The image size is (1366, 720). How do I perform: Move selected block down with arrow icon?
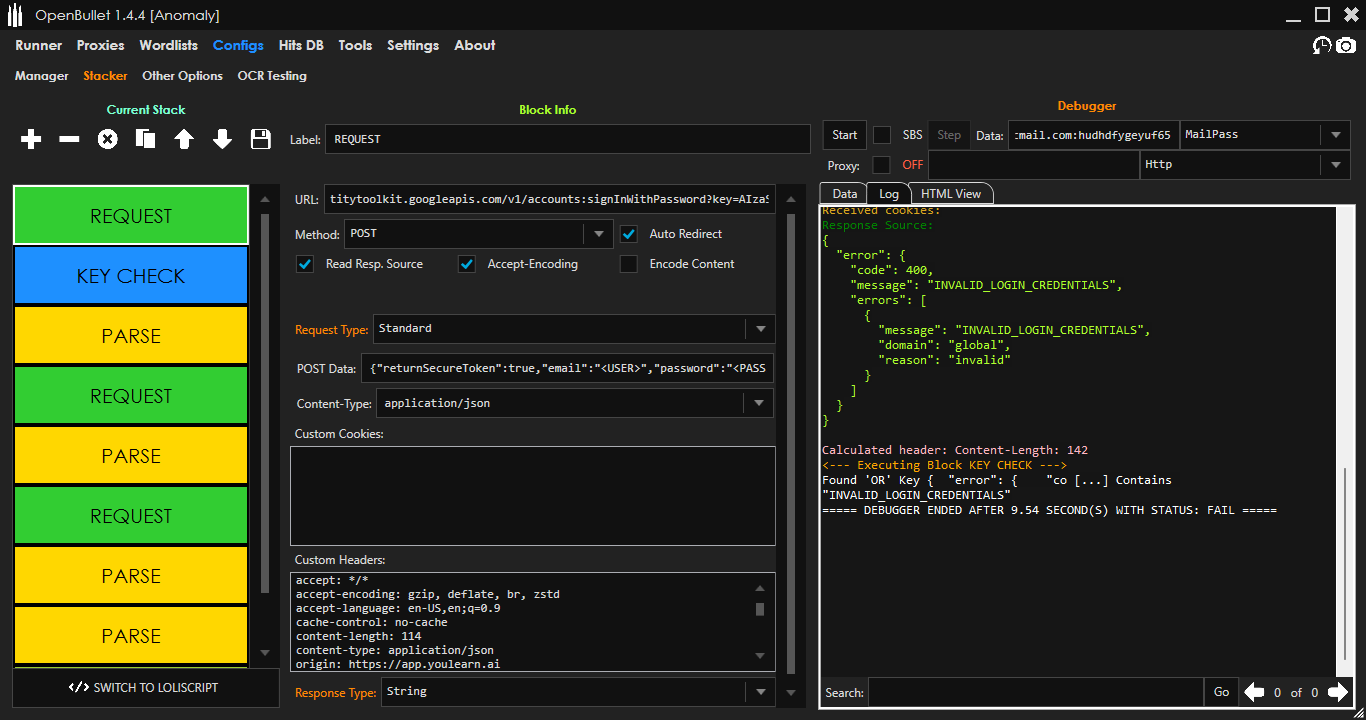222,140
